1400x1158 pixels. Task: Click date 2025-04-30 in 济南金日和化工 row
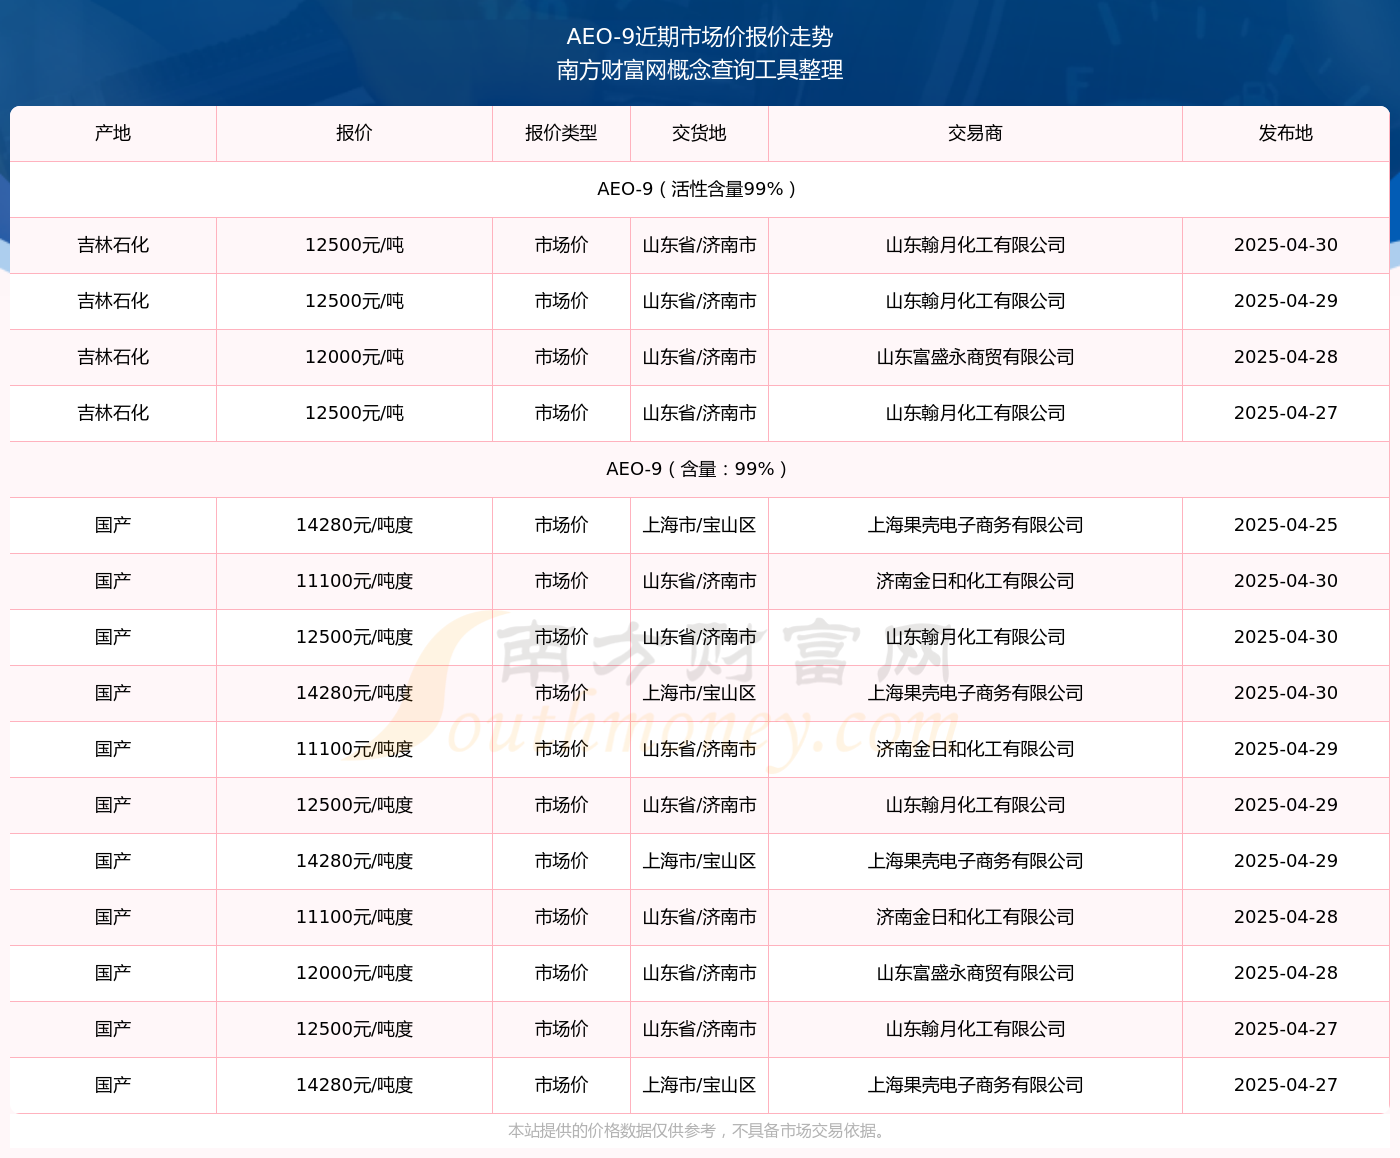pyautogui.click(x=1285, y=581)
